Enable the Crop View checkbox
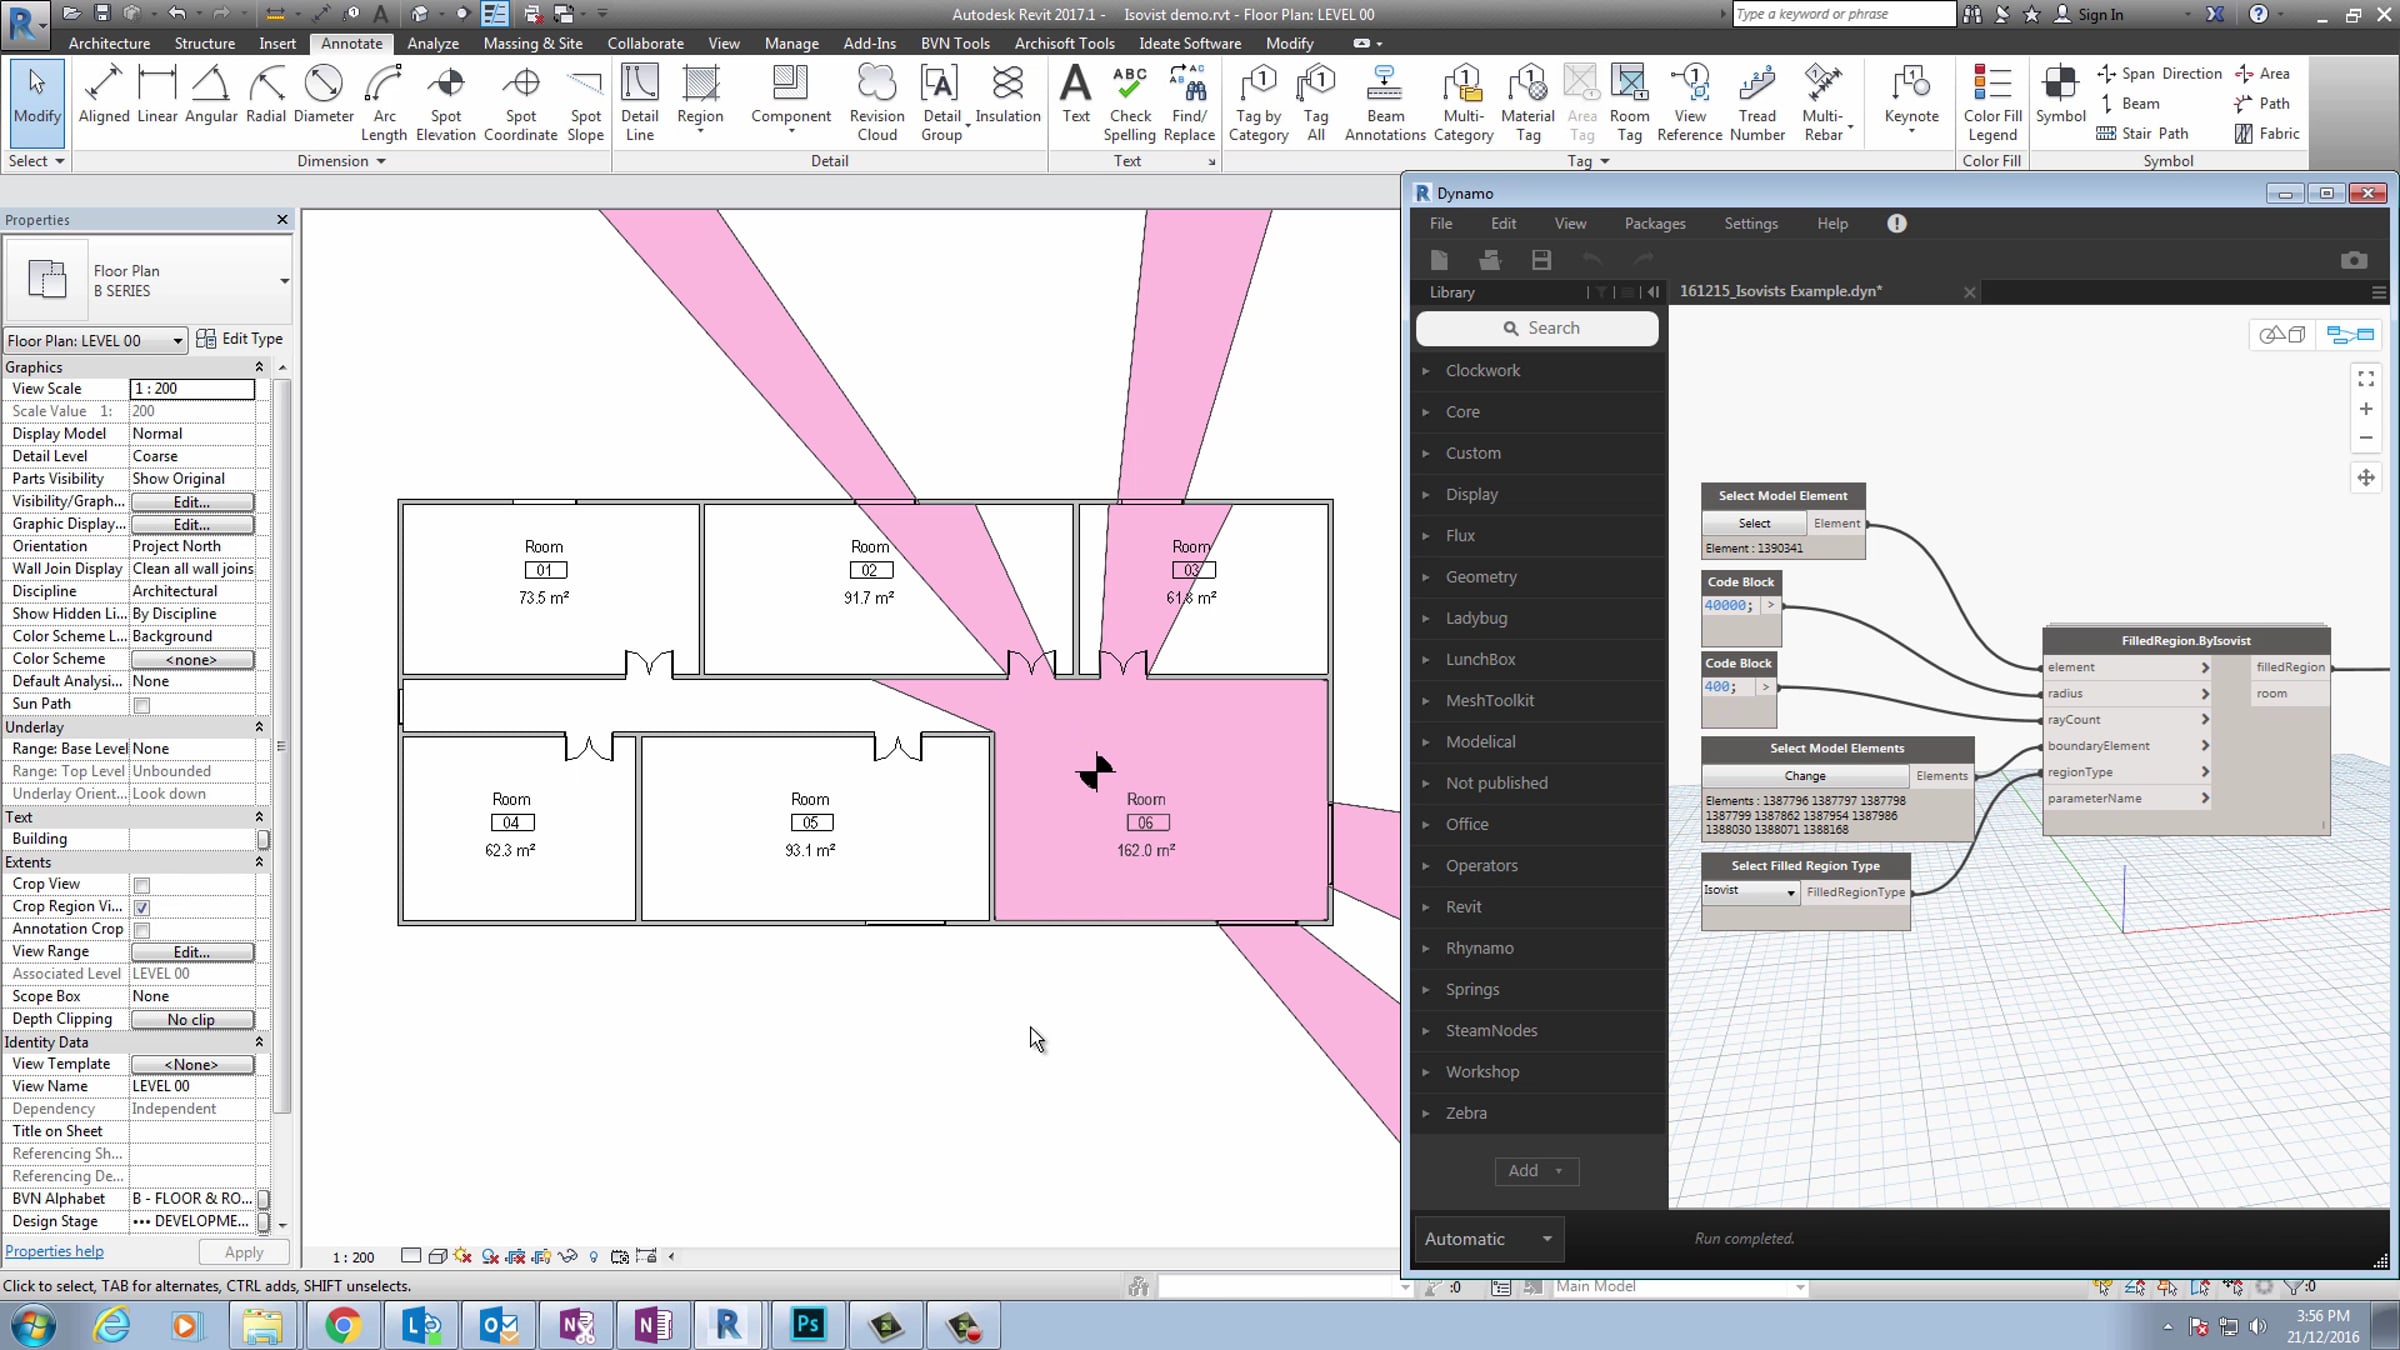This screenshot has width=2400, height=1350. coord(142,885)
